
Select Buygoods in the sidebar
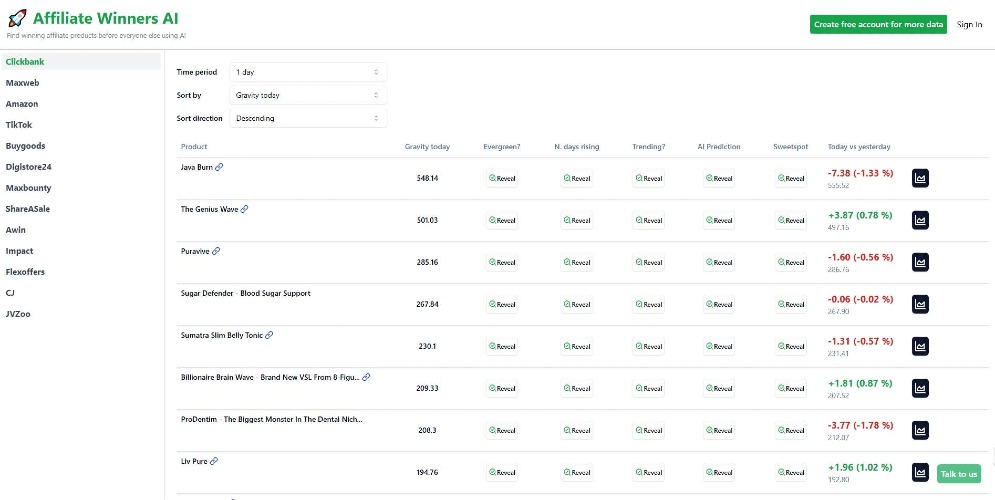25,146
